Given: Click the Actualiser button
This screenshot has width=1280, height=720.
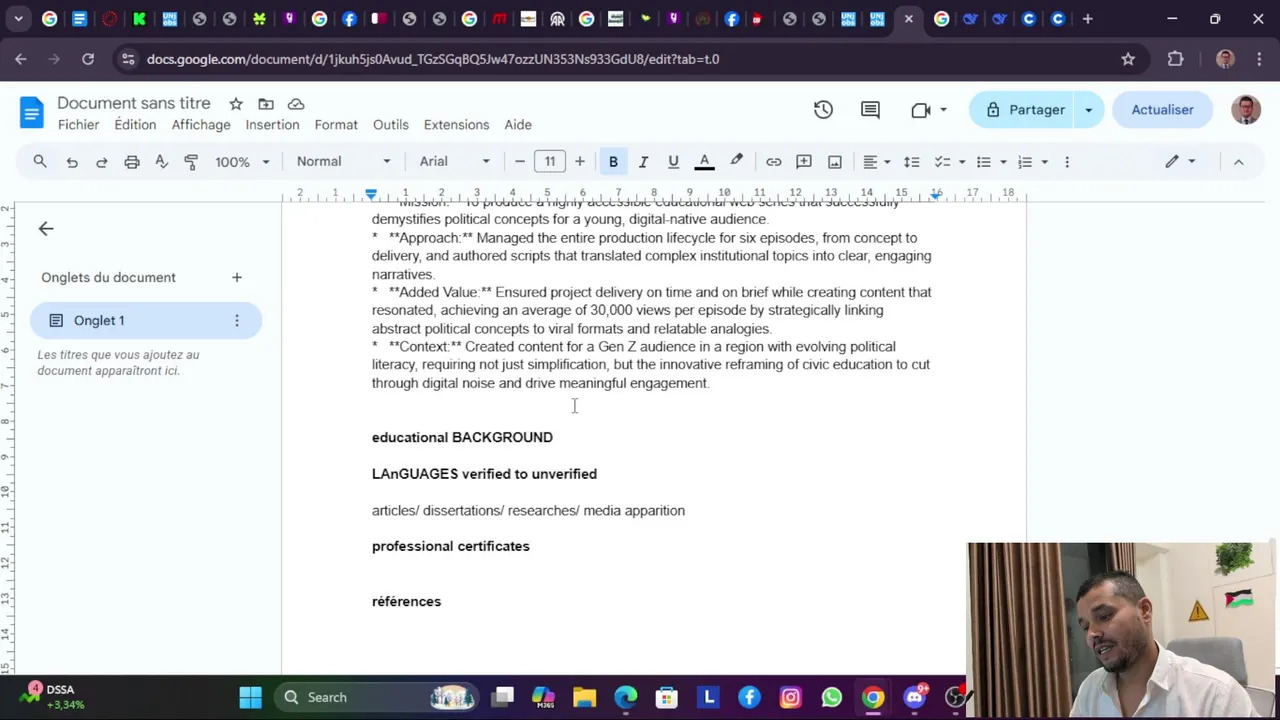Looking at the screenshot, I should (x=1162, y=110).
